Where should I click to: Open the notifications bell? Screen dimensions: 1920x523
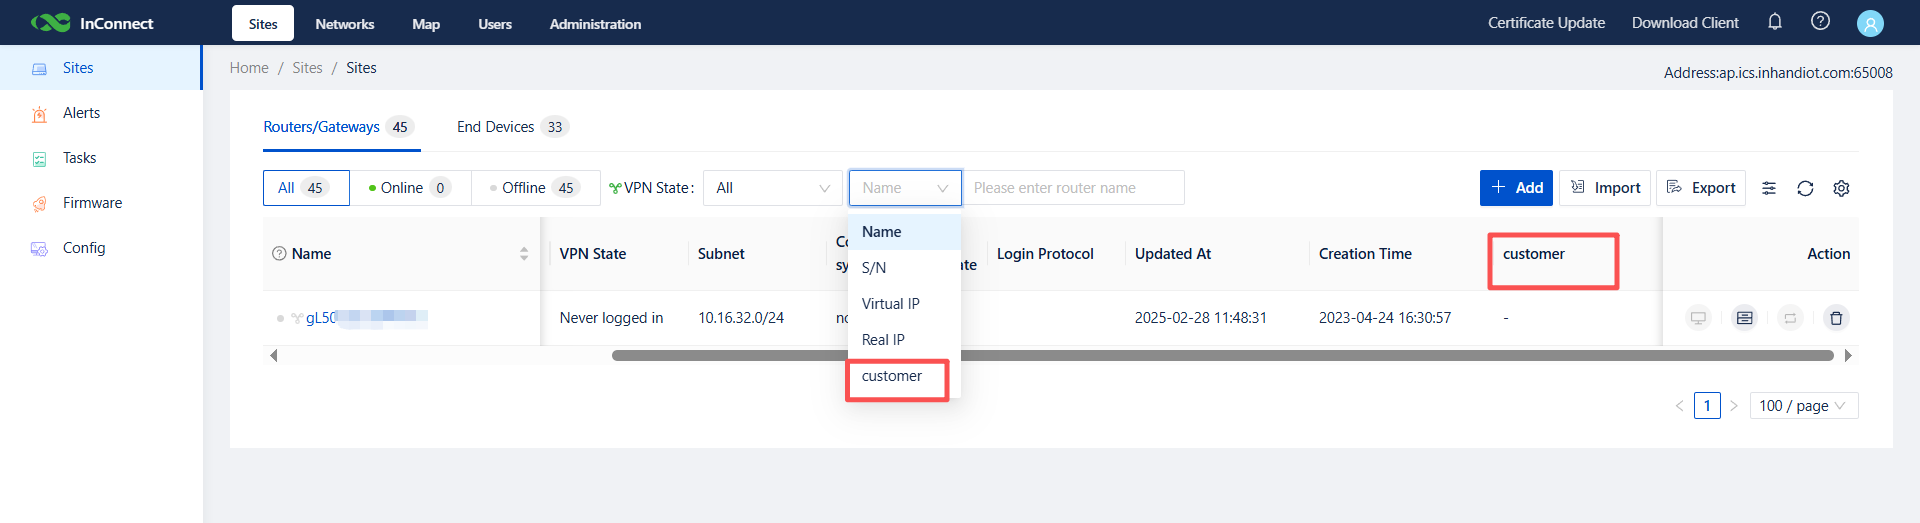[1775, 22]
